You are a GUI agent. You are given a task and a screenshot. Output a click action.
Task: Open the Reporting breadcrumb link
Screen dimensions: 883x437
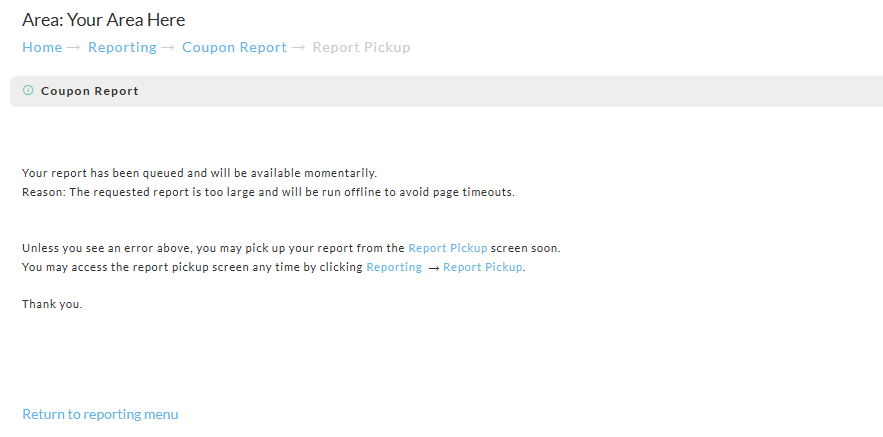point(122,47)
